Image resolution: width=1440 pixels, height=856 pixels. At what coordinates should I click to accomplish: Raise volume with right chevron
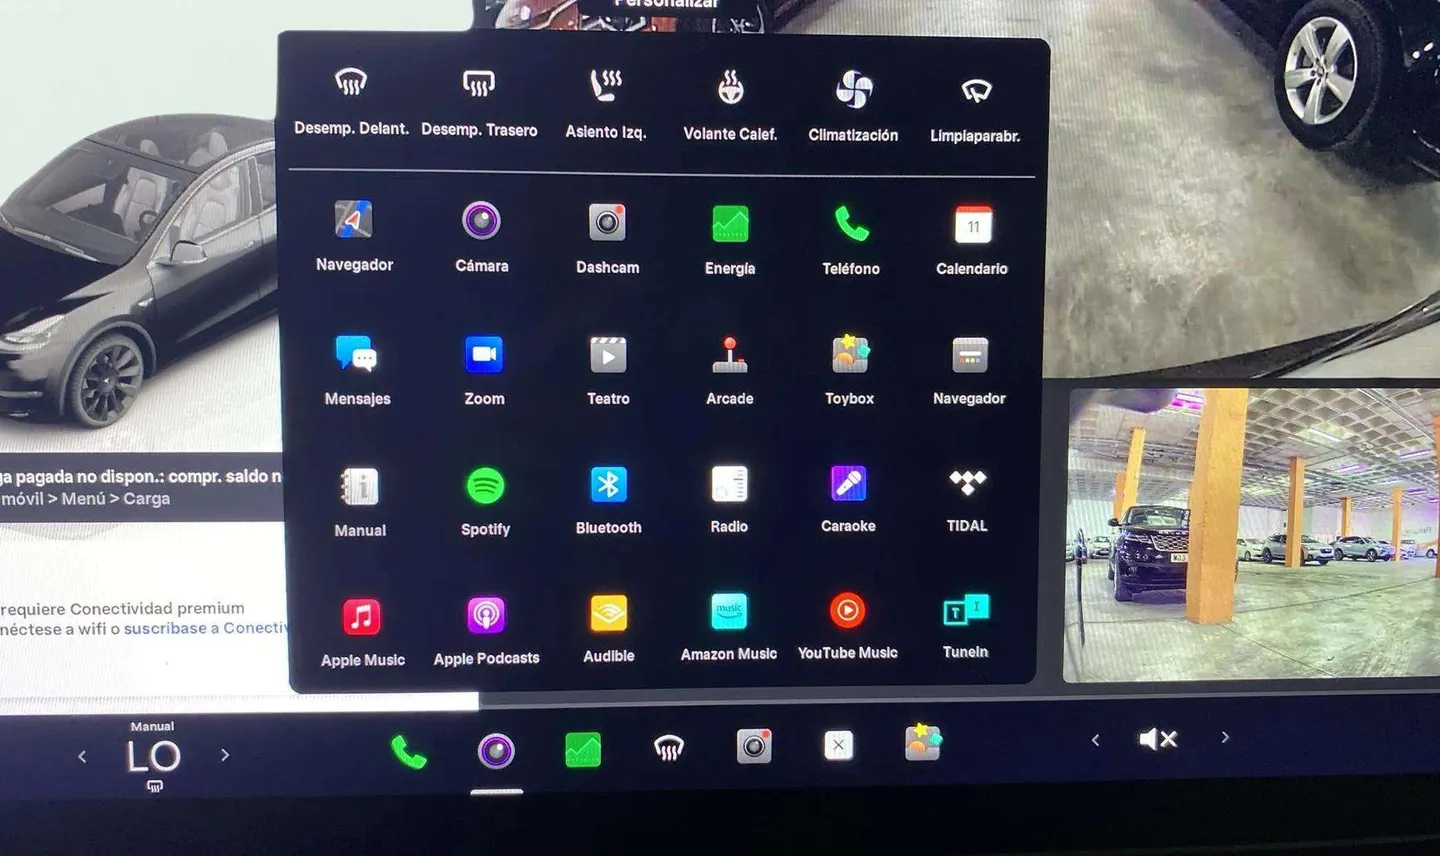tap(1225, 738)
